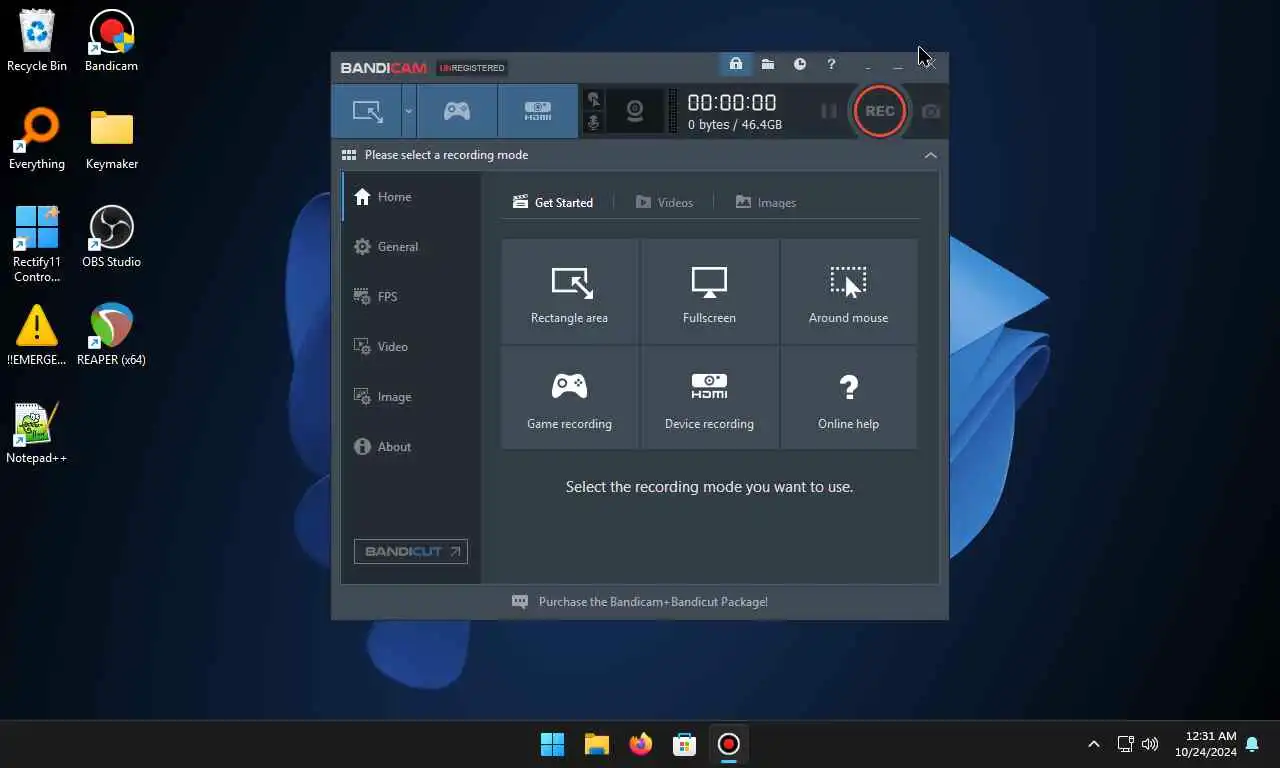The image size is (1280, 768).
Task: Open Home section in sidebar
Action: [411, 197]
